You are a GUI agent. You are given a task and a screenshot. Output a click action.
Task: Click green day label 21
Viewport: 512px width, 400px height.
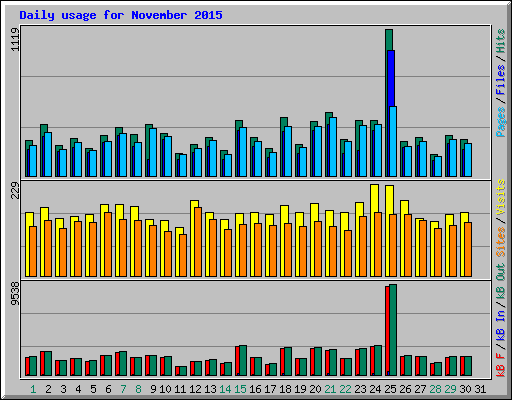click(x=330, y=389)
